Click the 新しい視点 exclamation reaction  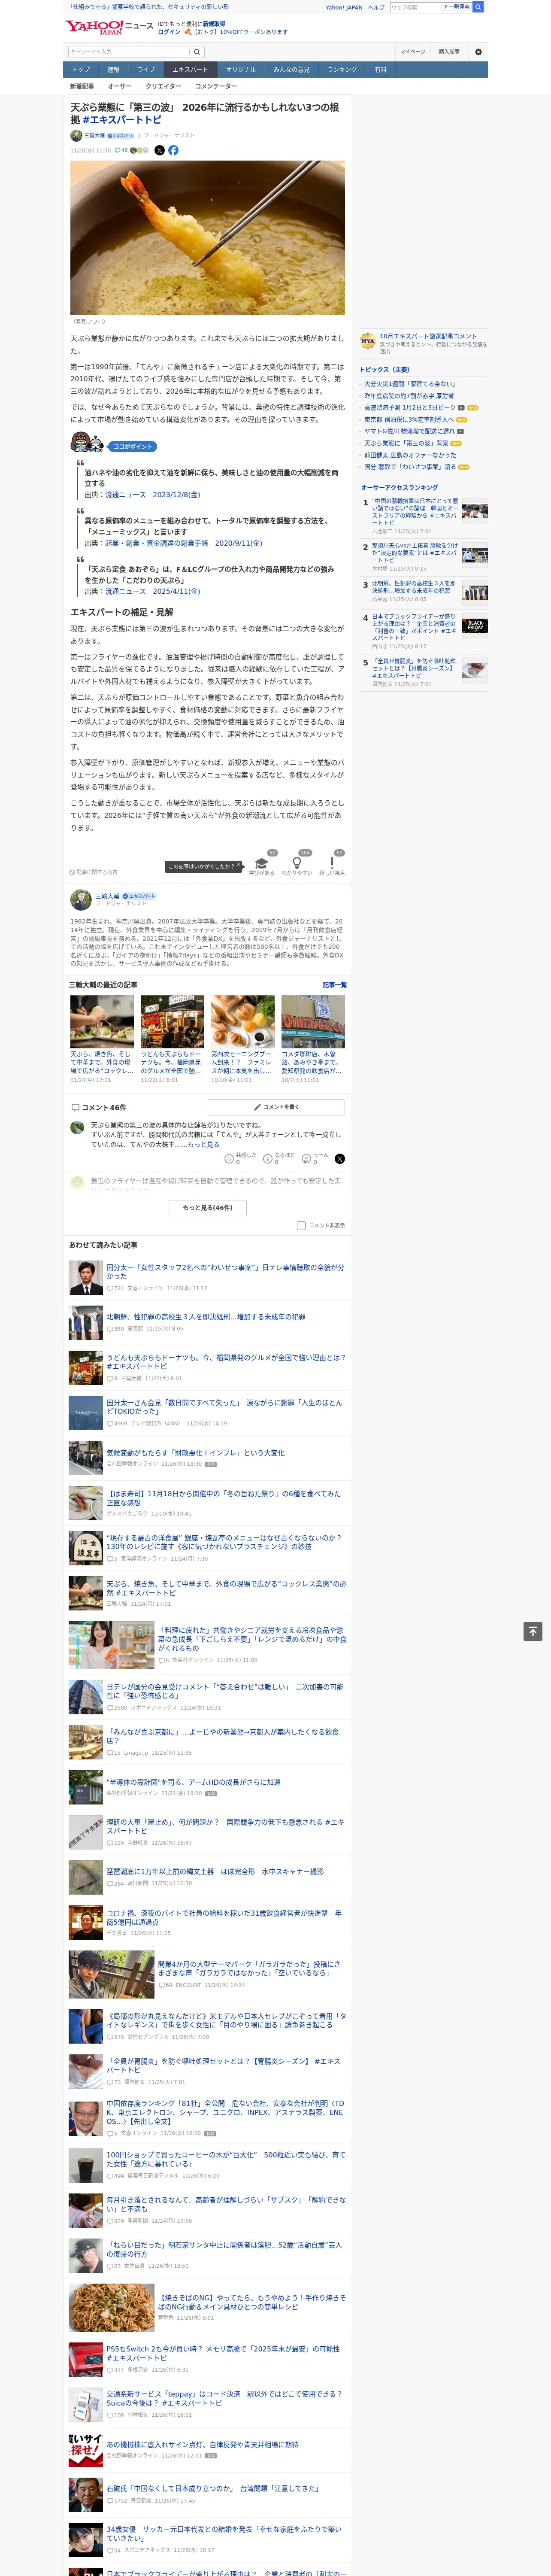click(332, 865)
